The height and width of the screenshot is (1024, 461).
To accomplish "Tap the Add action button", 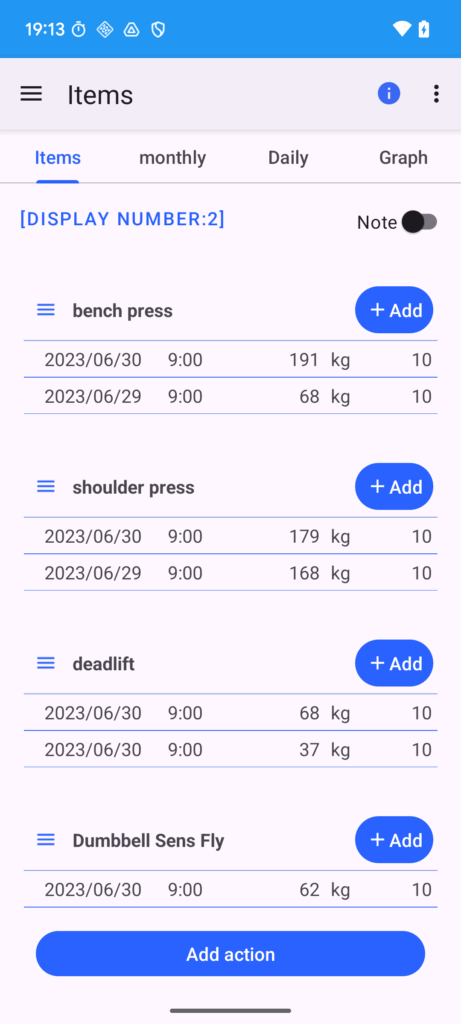I will [230, 954].
